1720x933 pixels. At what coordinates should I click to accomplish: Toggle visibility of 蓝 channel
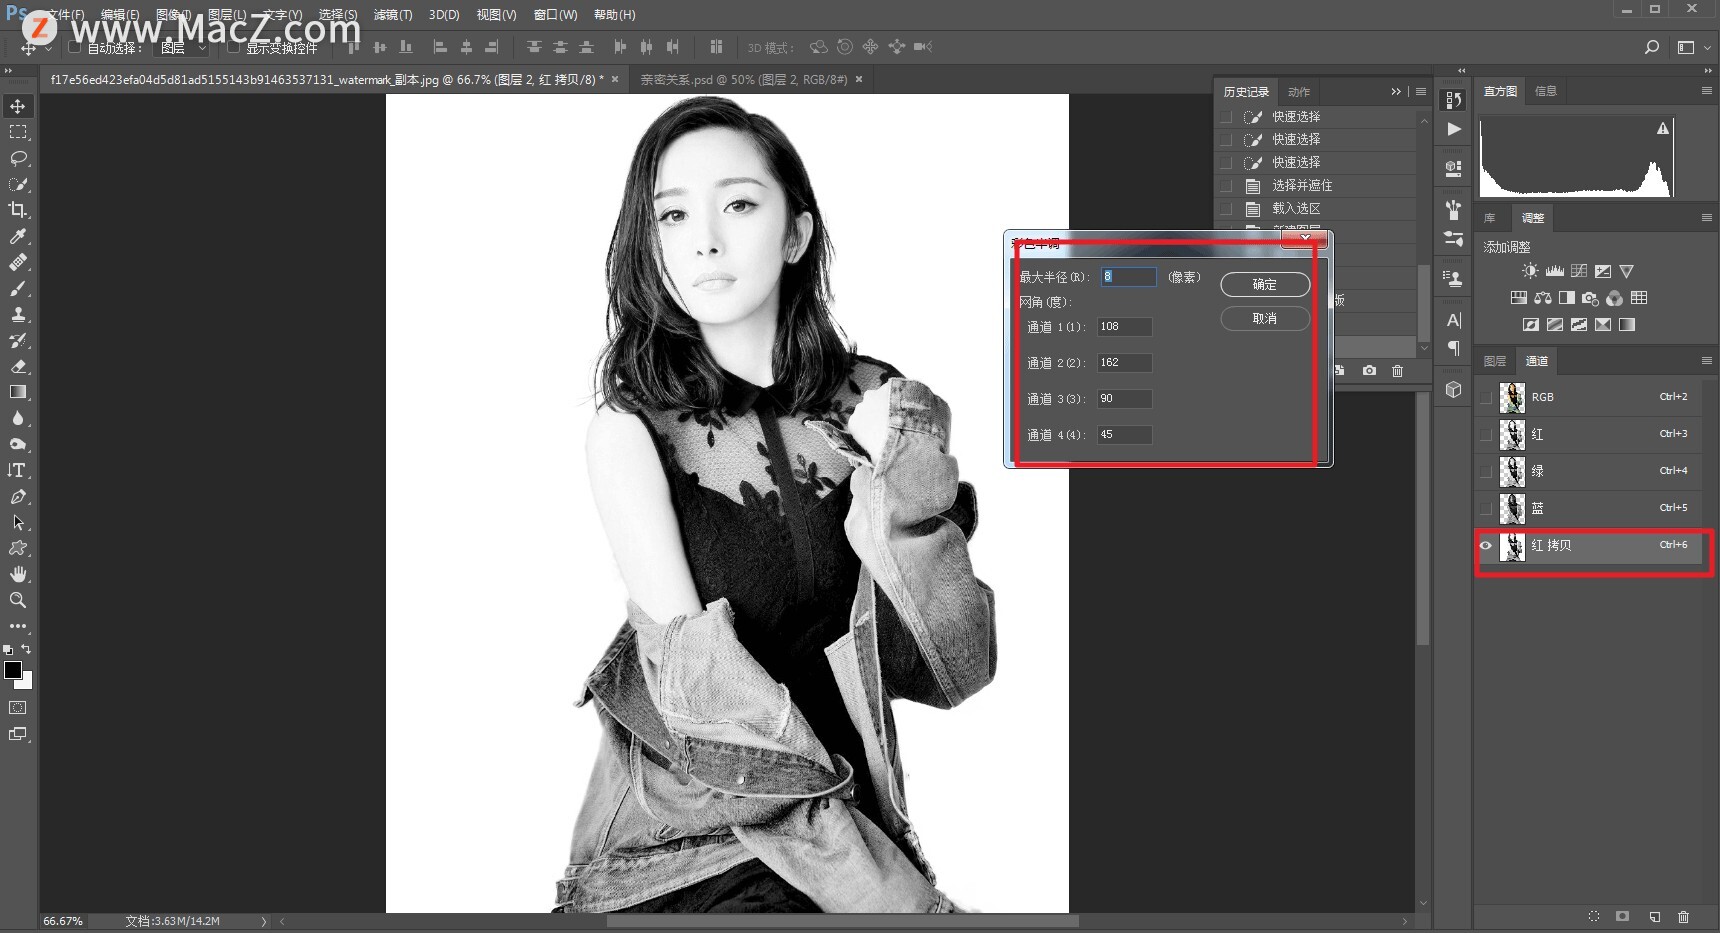tap(1486, 508)
